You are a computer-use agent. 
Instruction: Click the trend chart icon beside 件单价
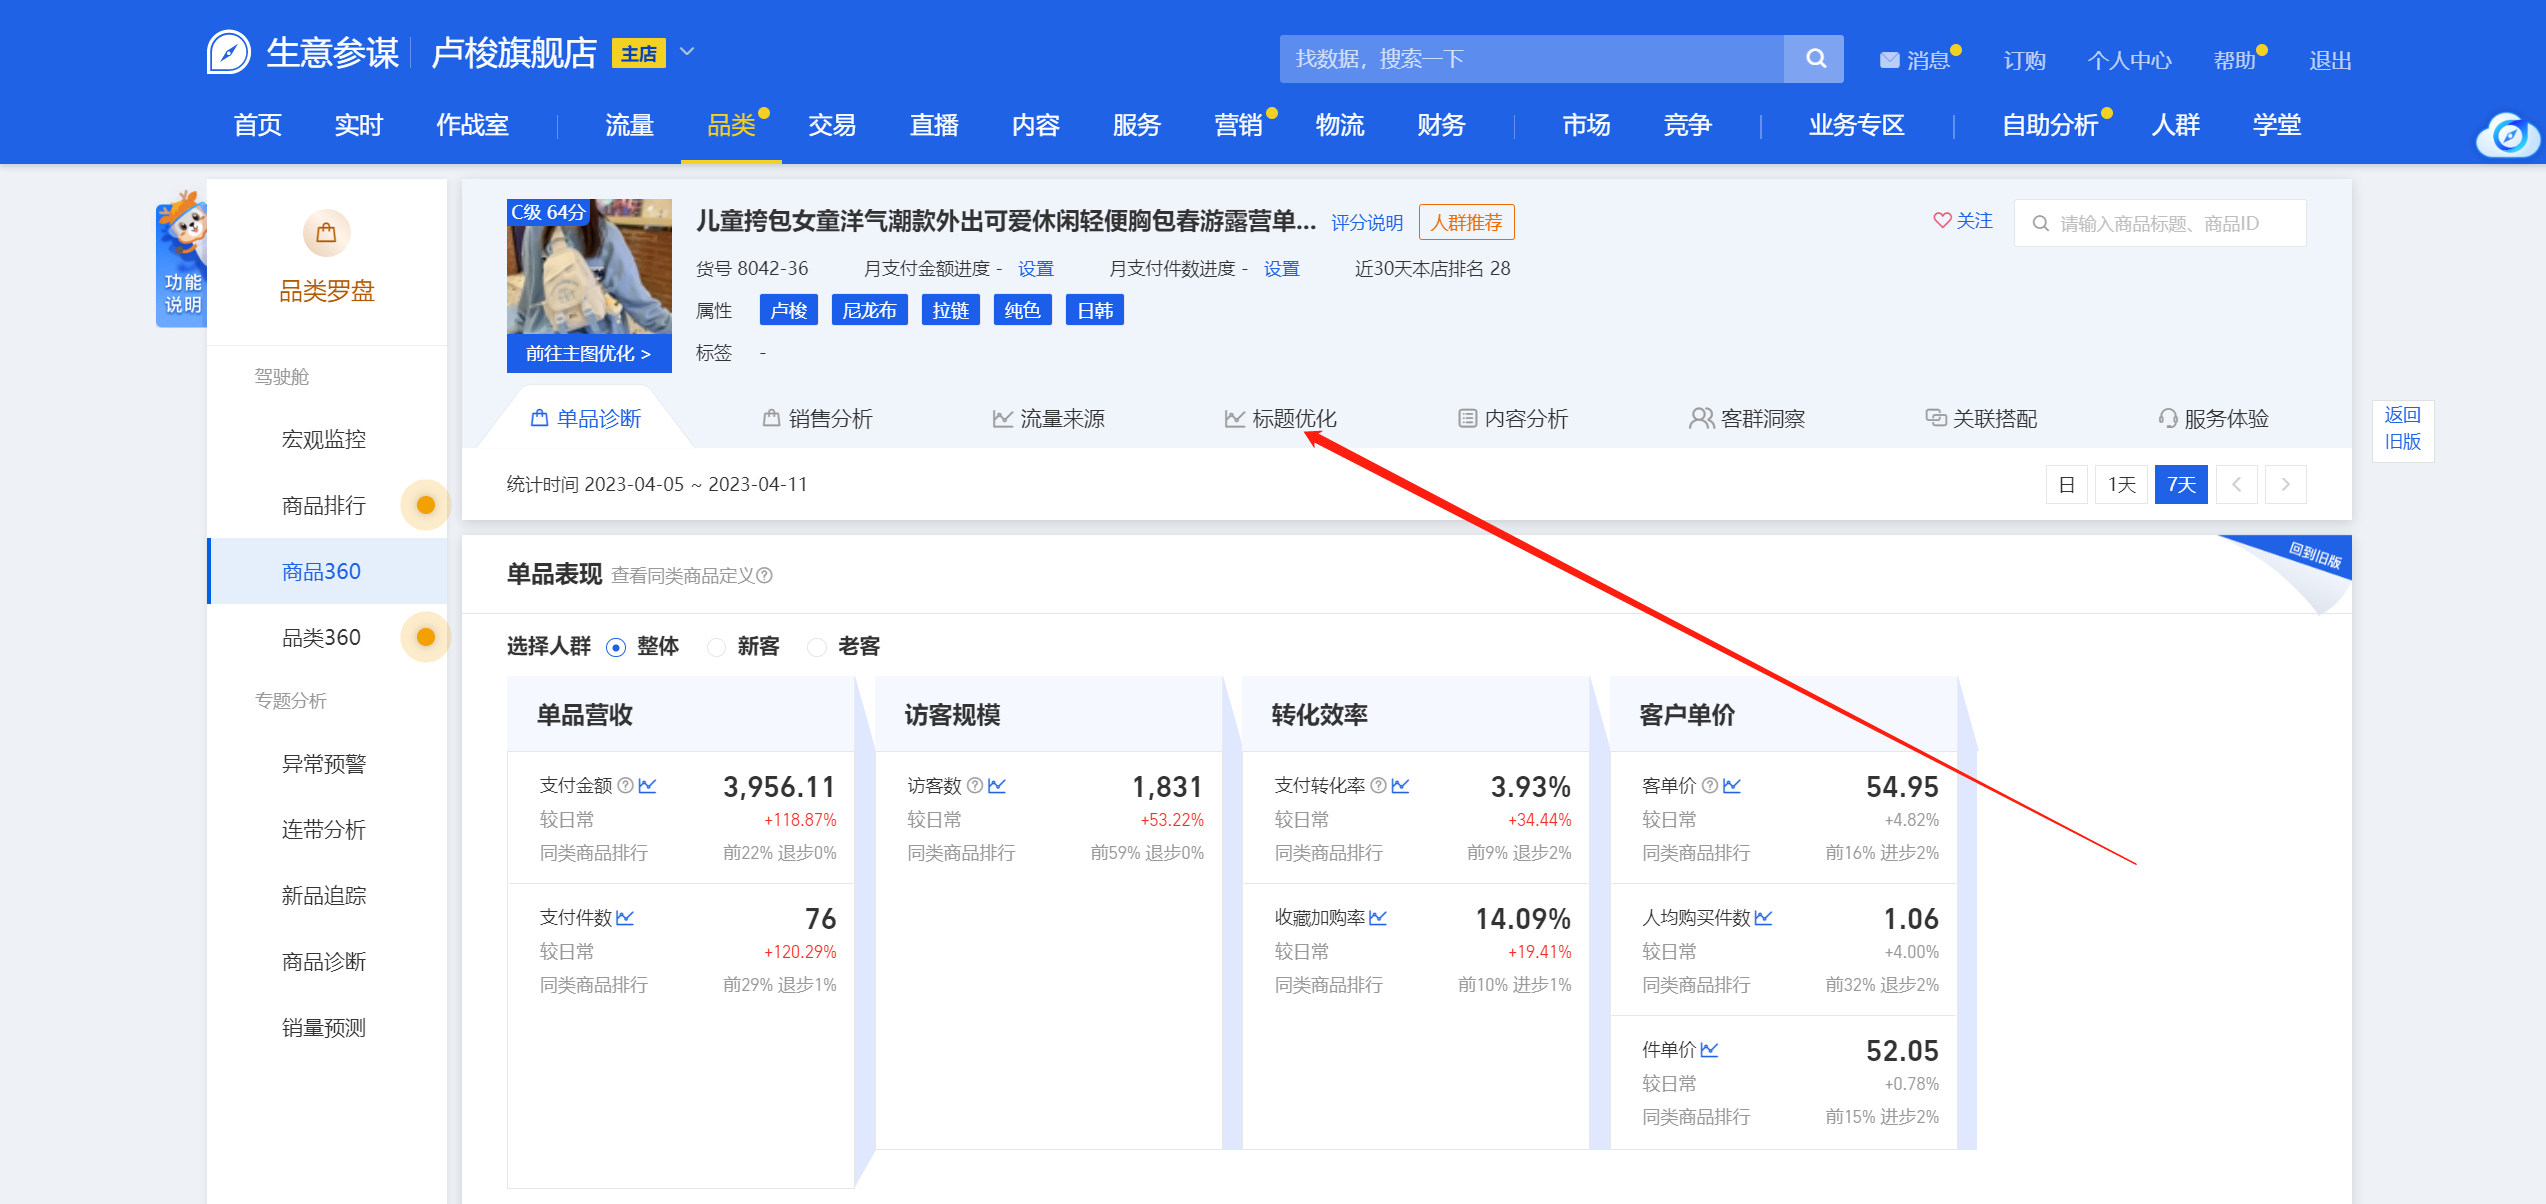point(1709,1050)
